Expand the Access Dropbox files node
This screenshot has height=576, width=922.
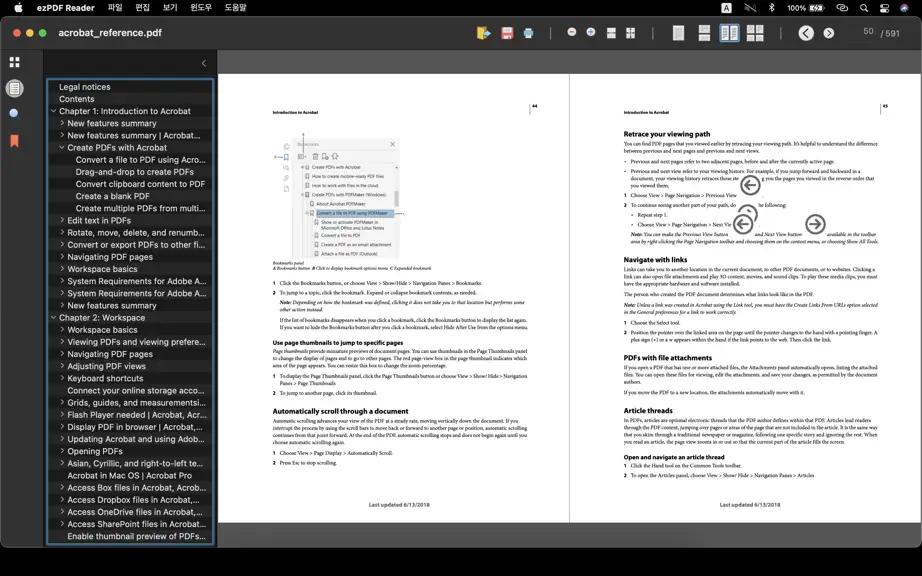pos(62,500)
